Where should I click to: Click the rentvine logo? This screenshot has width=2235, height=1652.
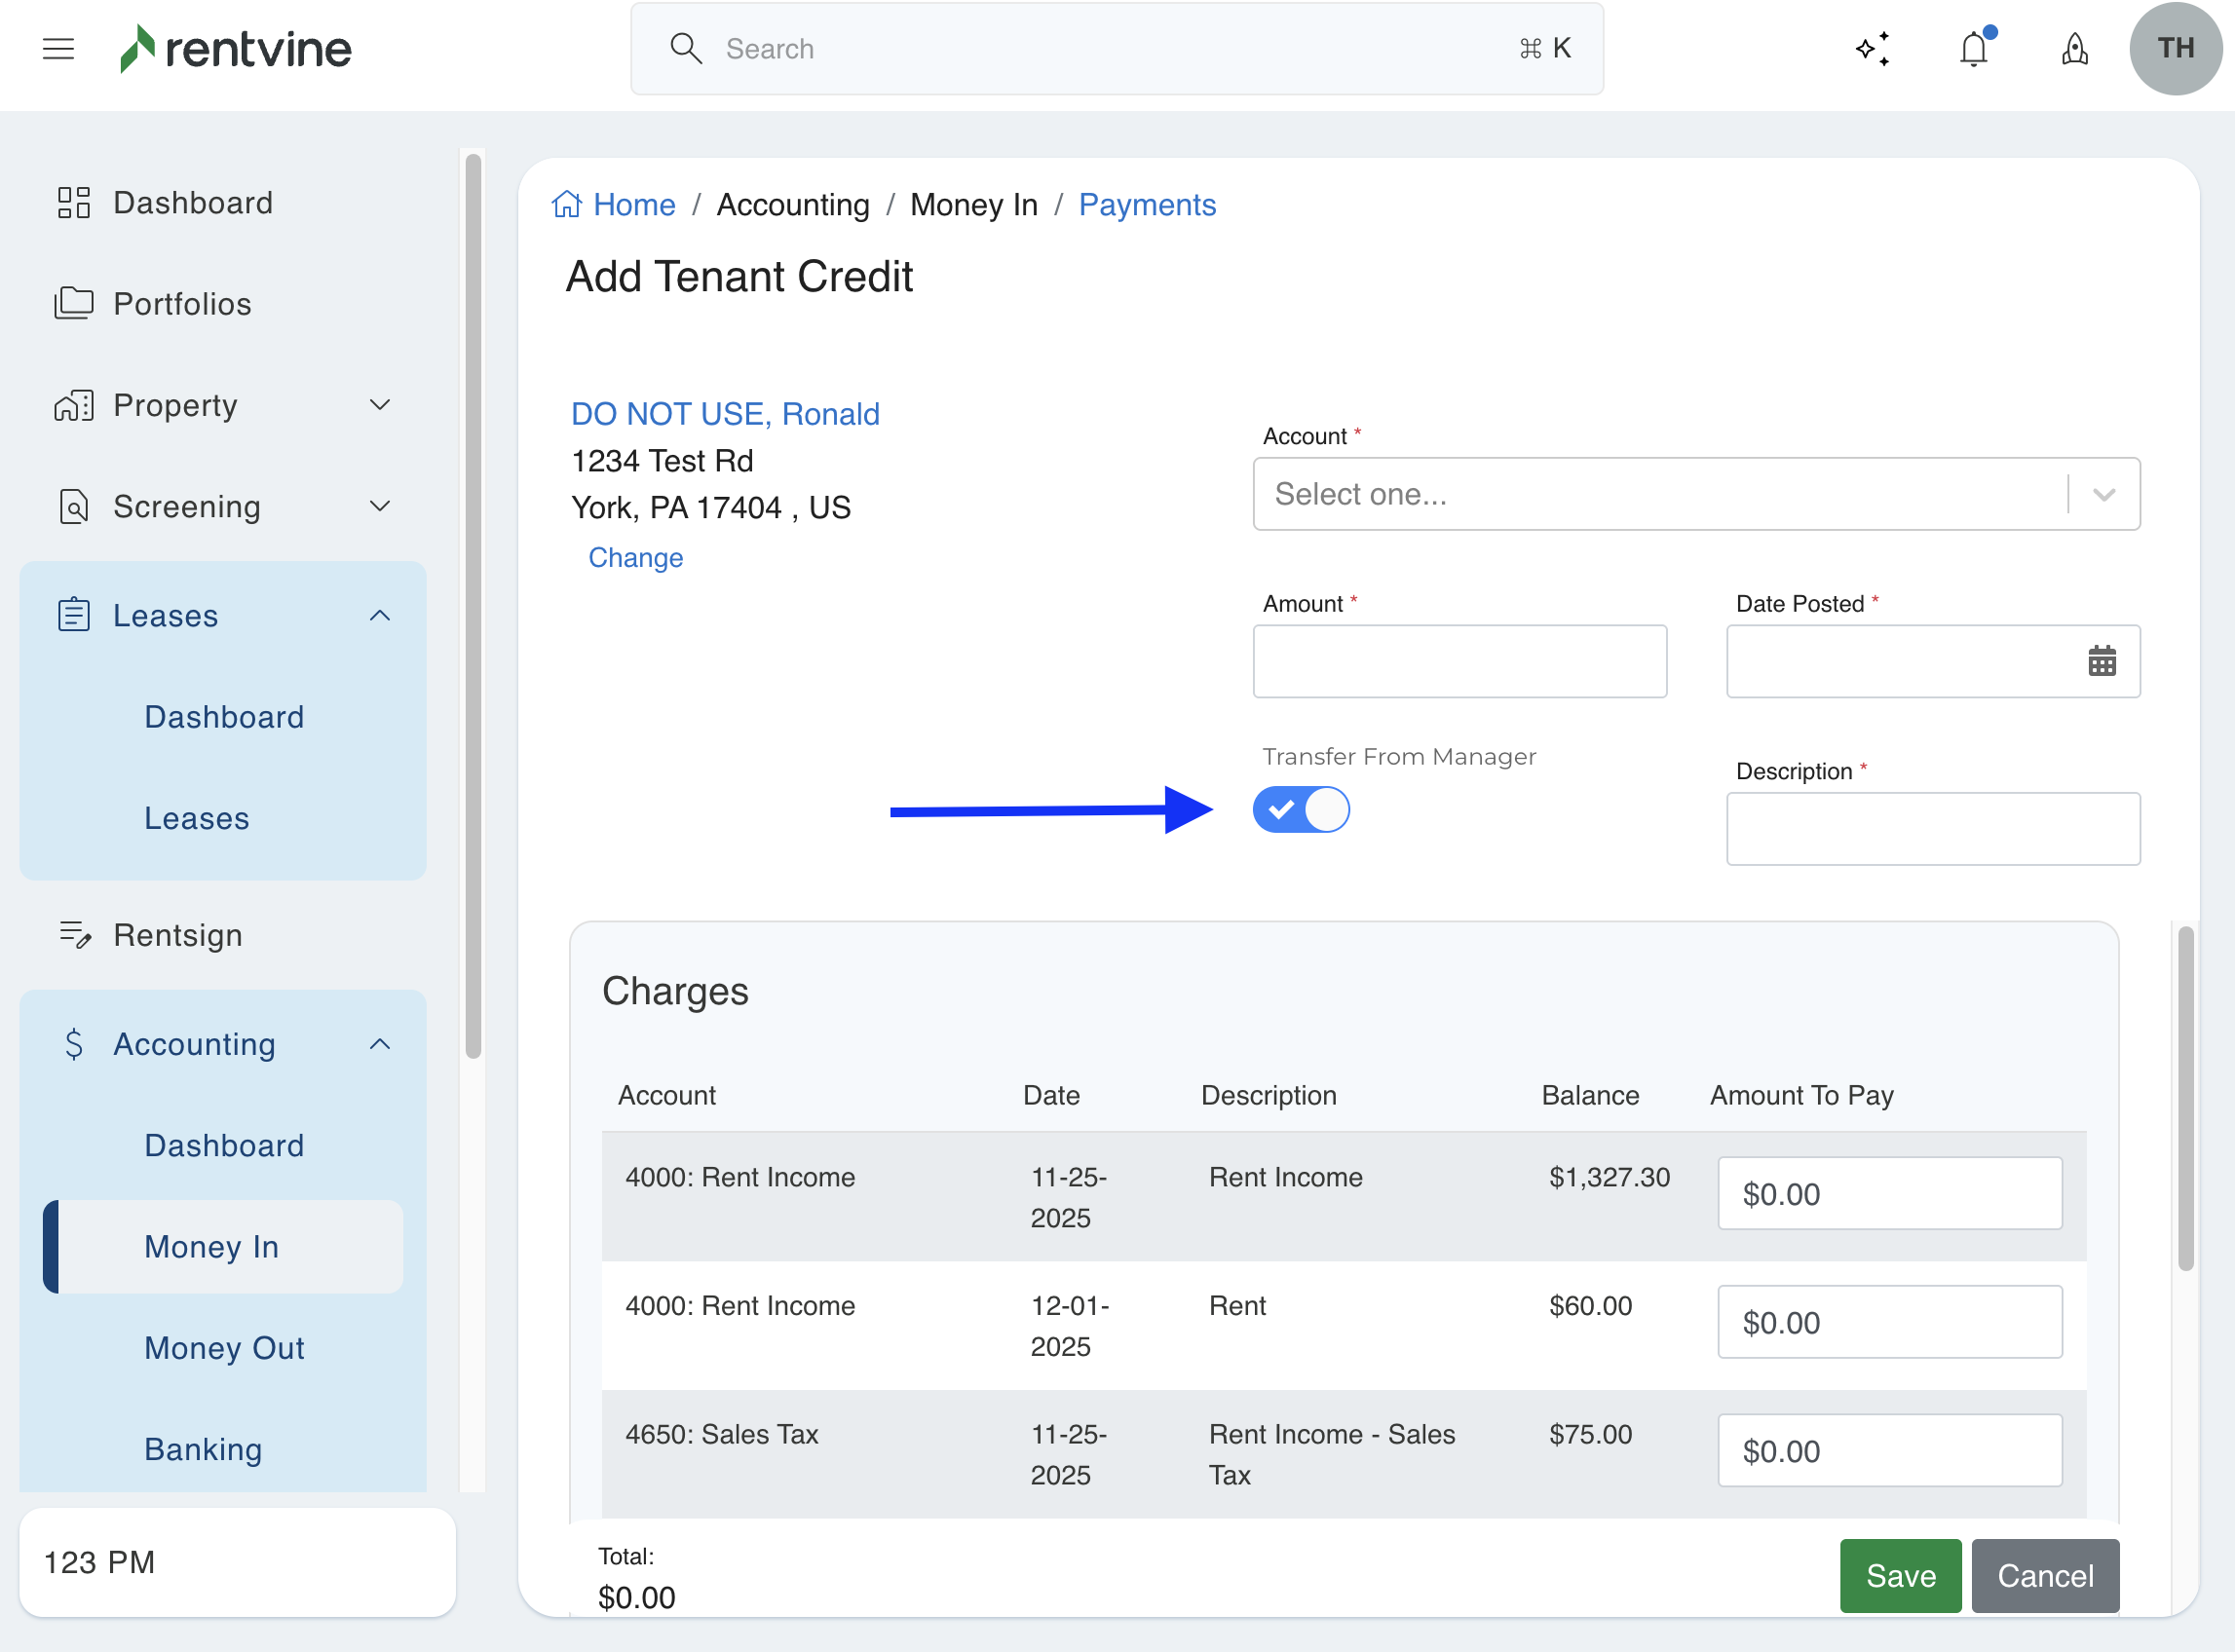coord(236,48)
